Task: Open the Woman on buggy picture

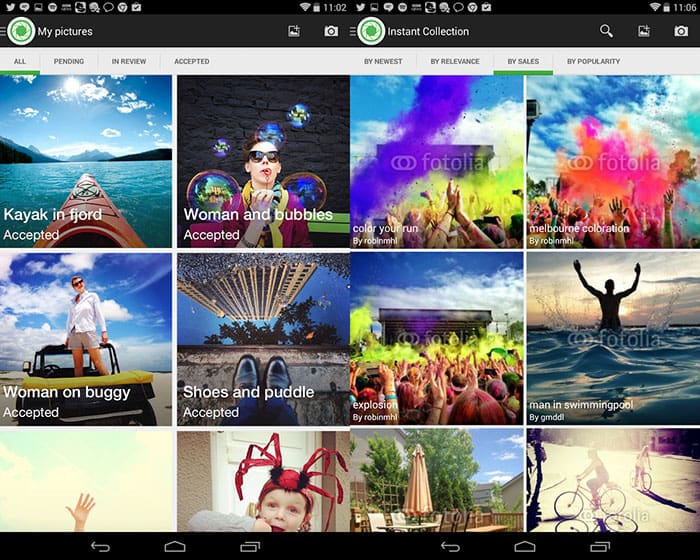Action: (x=86, y=339)
